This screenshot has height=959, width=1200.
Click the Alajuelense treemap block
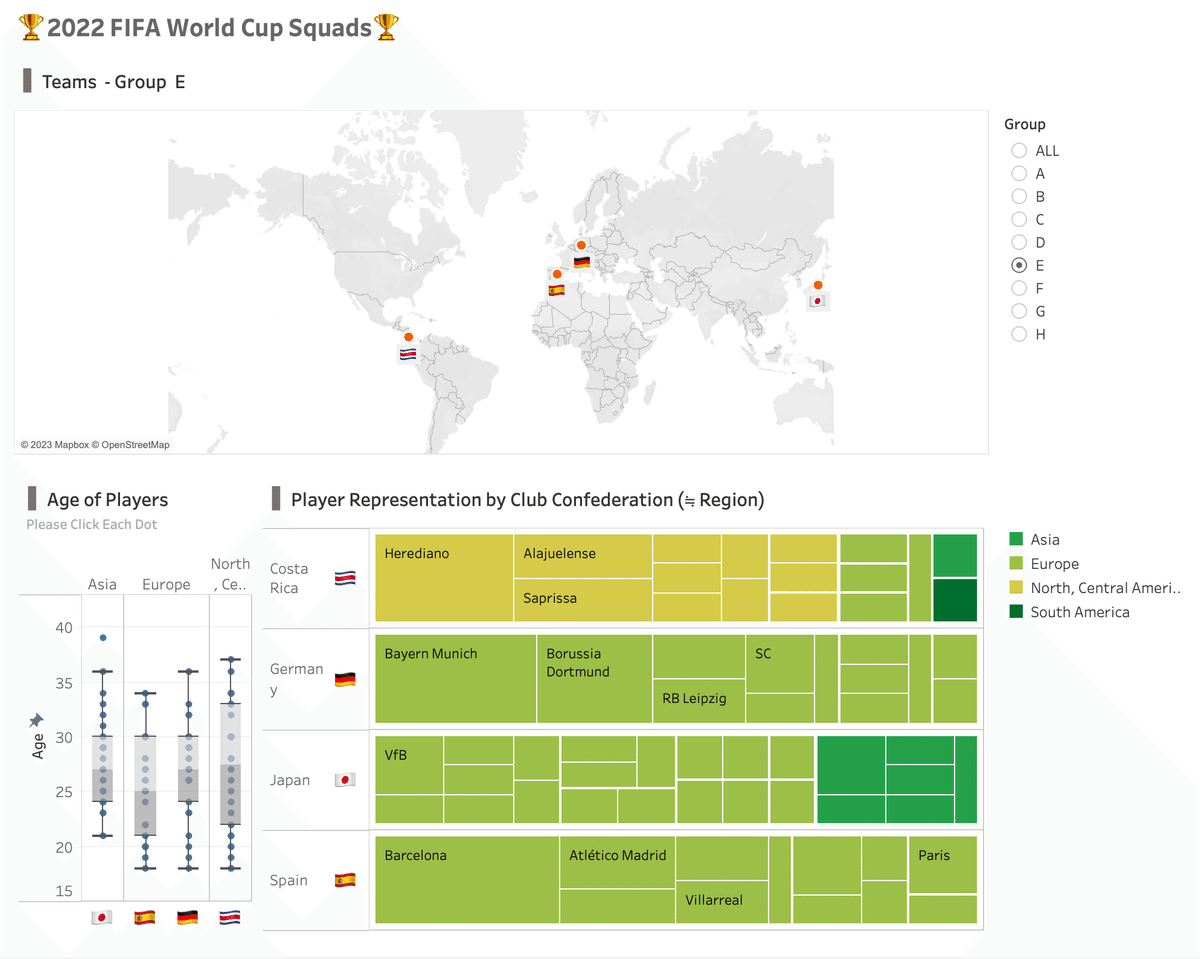[583, 556]
